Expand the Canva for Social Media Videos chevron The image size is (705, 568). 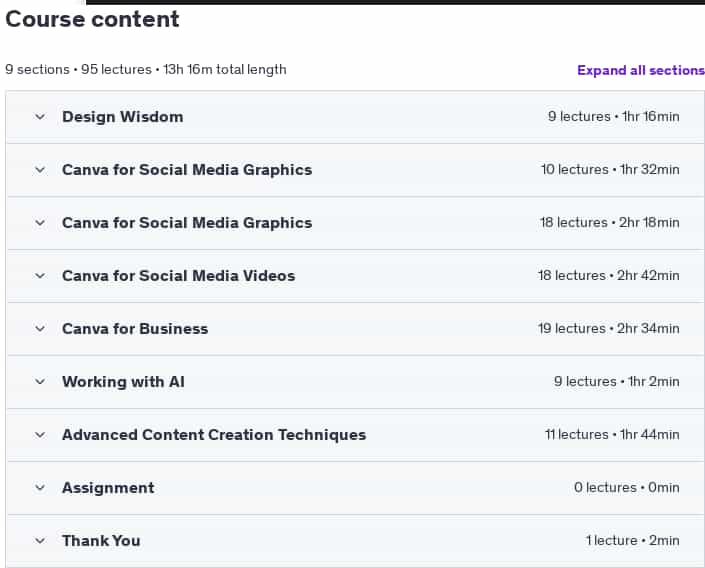click(x=40, y=276)
